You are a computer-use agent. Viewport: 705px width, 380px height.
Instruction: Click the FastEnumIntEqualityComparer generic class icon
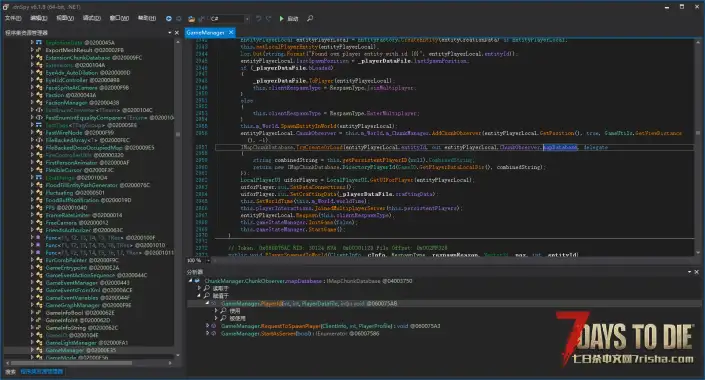click(39, 117)
